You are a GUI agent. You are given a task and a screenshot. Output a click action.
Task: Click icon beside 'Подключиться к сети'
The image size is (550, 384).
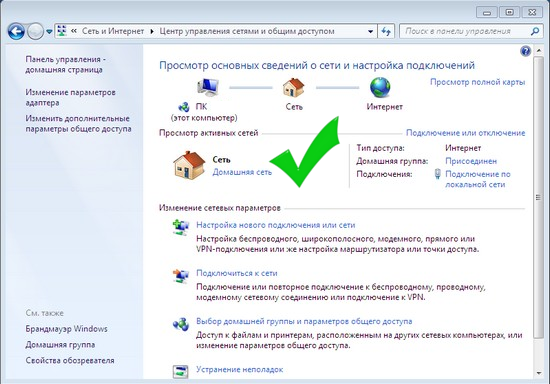[181, 276]
